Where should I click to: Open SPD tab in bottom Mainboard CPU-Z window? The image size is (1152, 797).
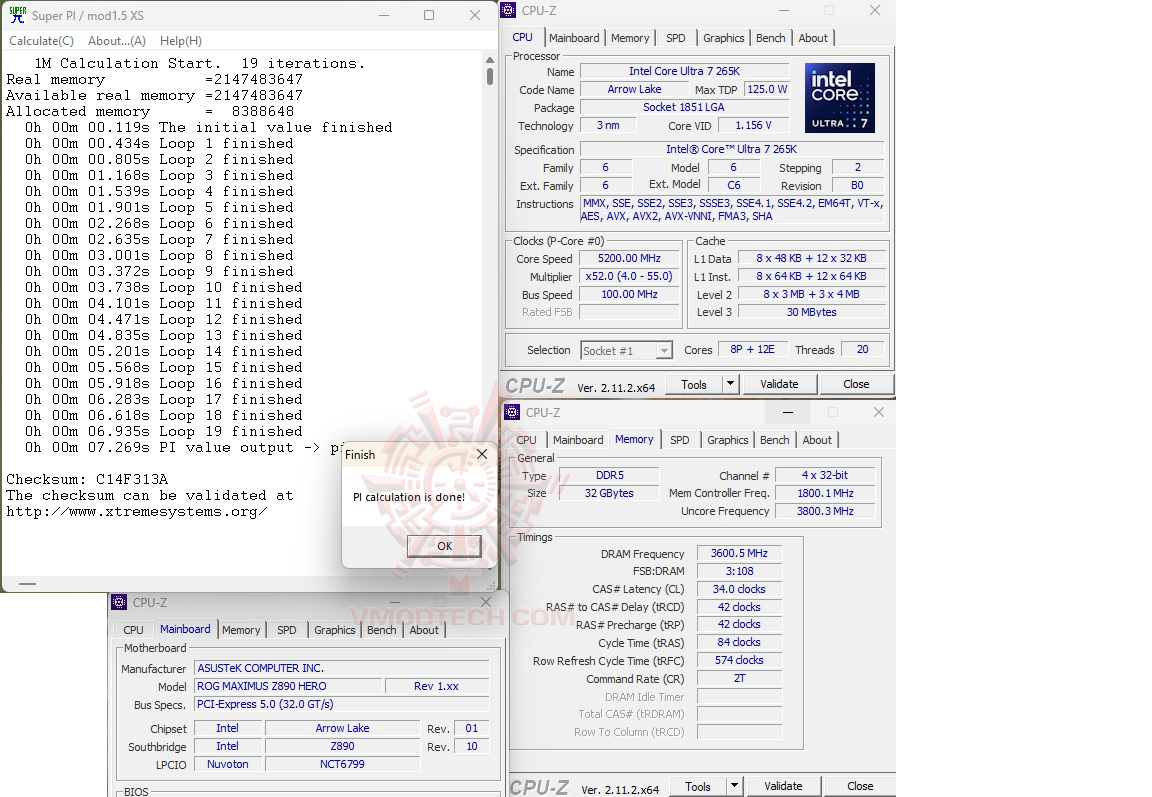coord(287,630)
